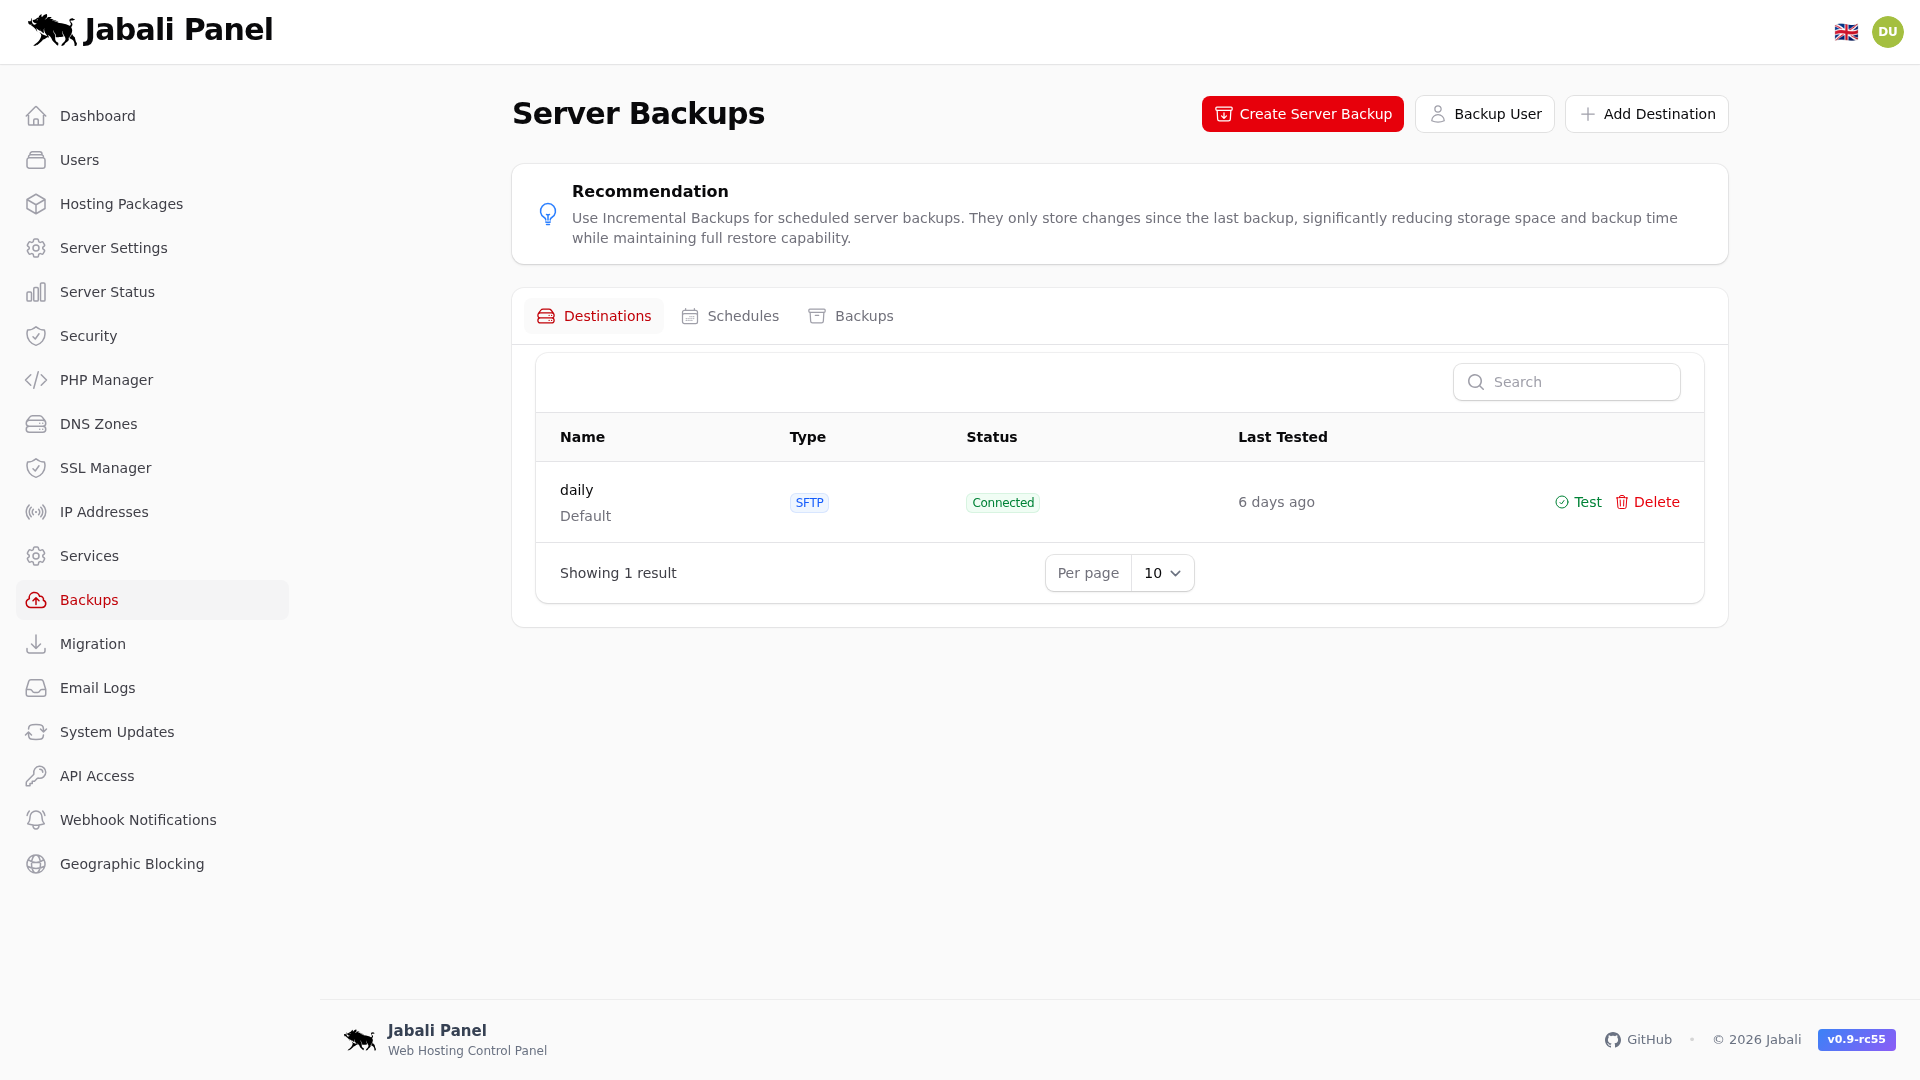Open the Migration download icon
The image size is (1920, 1080).
(x=36, y=644)
